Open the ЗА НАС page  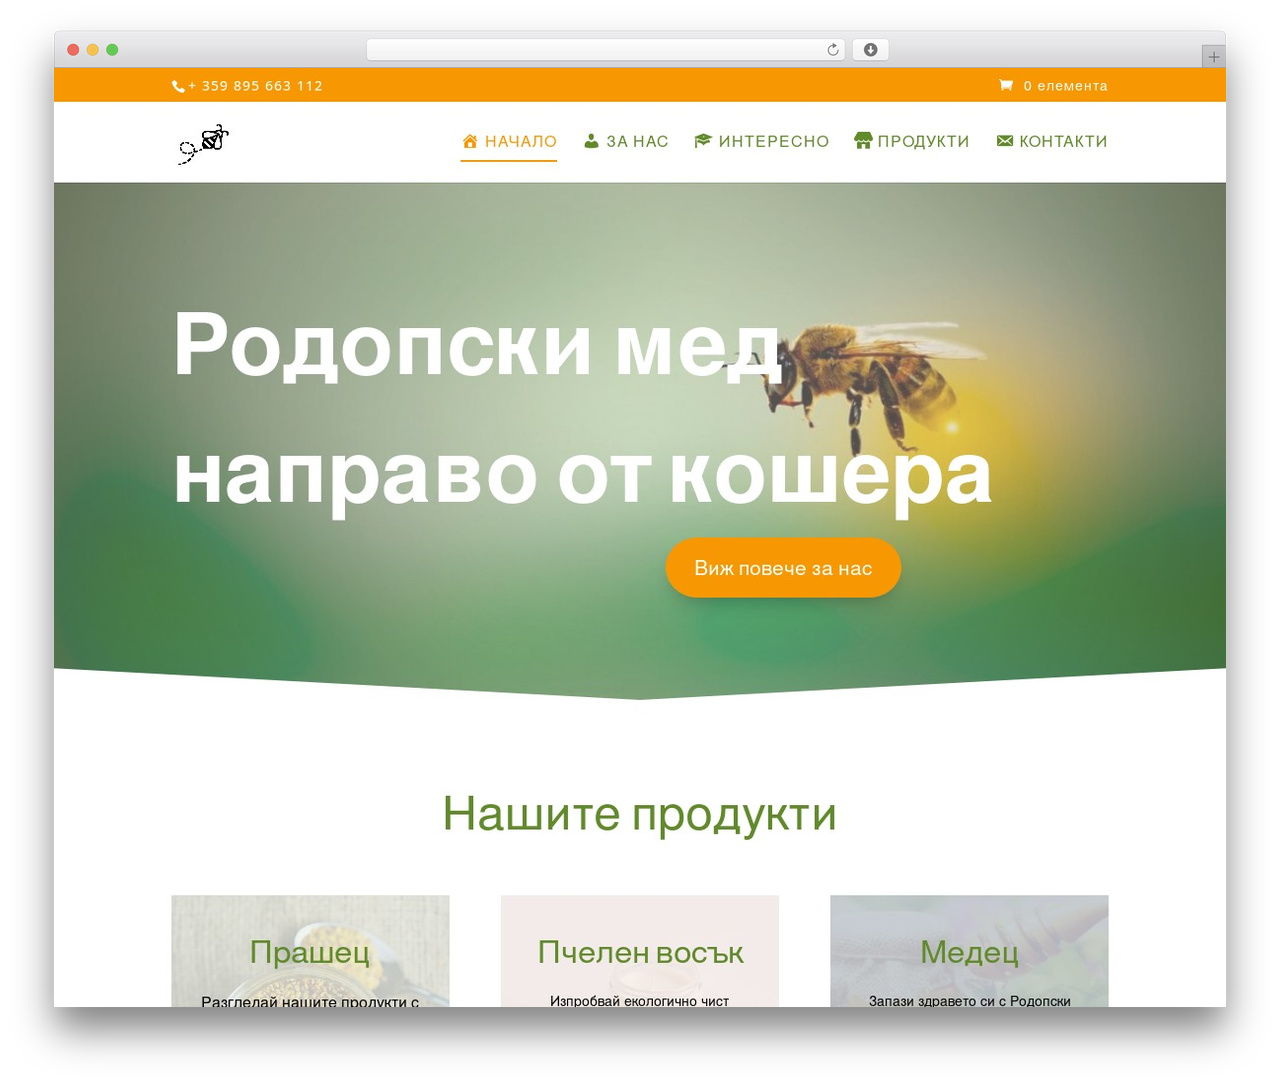point(626,142)
